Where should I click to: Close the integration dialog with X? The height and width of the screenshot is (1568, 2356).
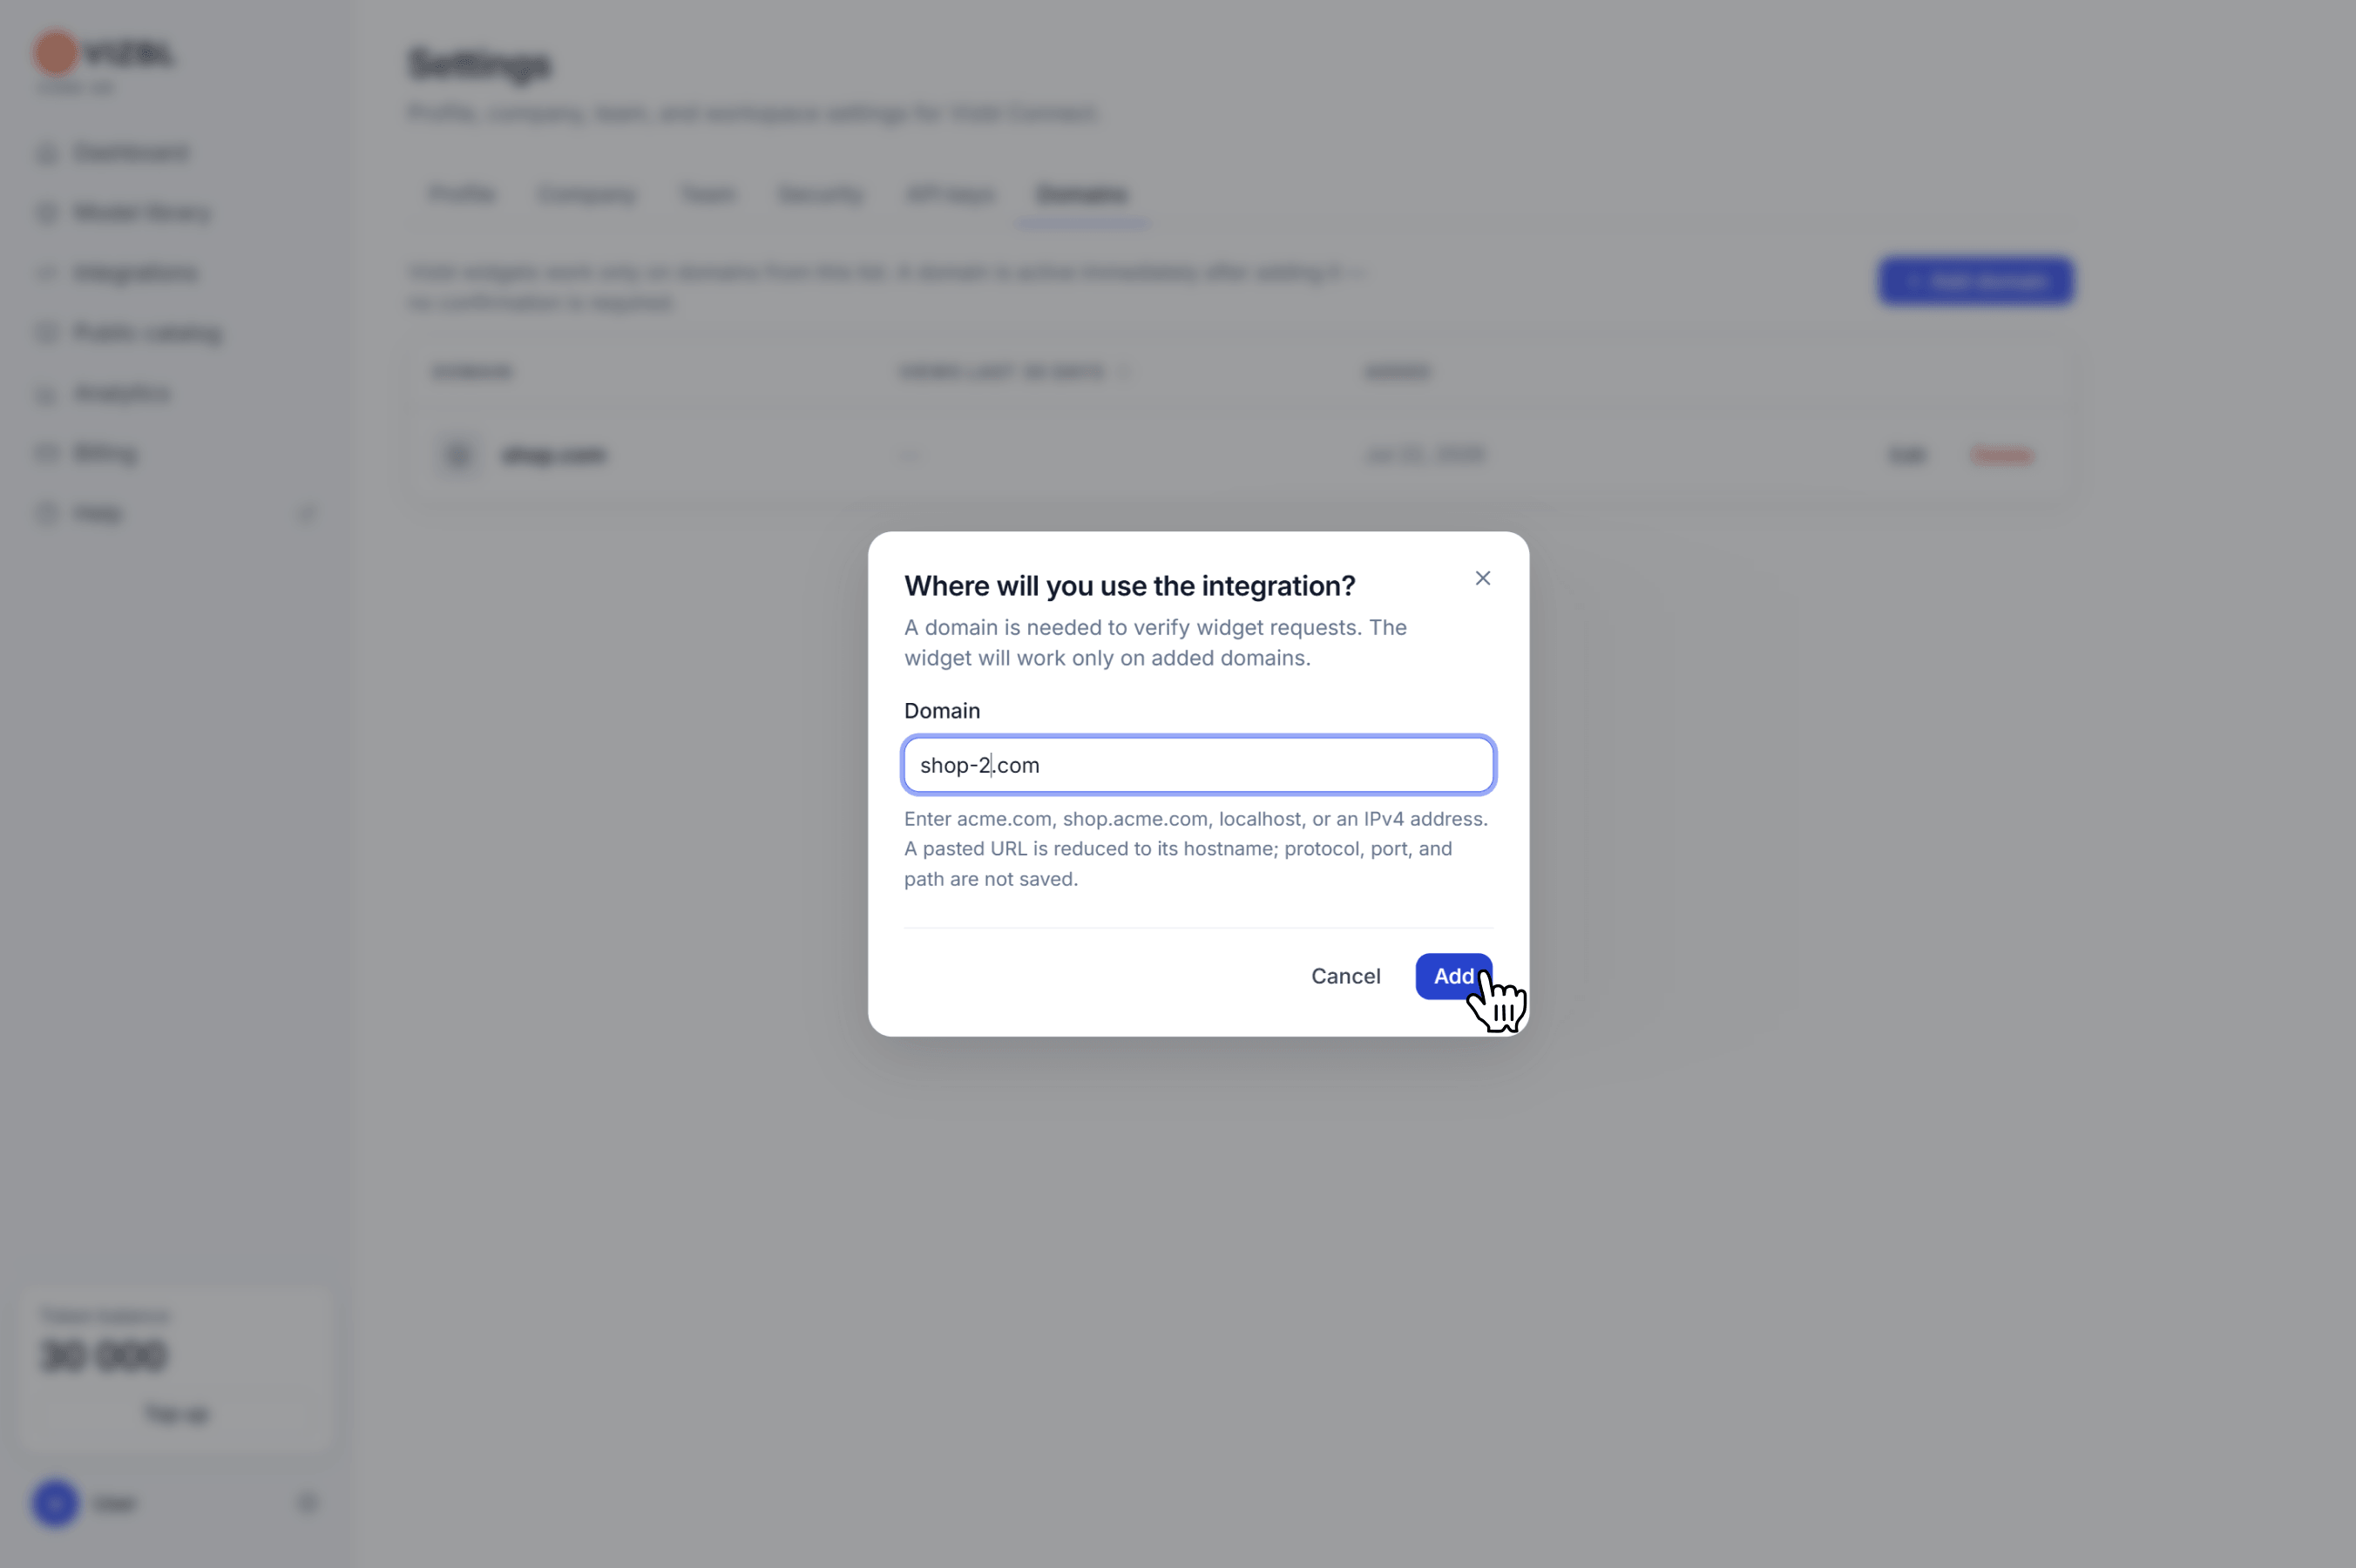point(1482,578)
